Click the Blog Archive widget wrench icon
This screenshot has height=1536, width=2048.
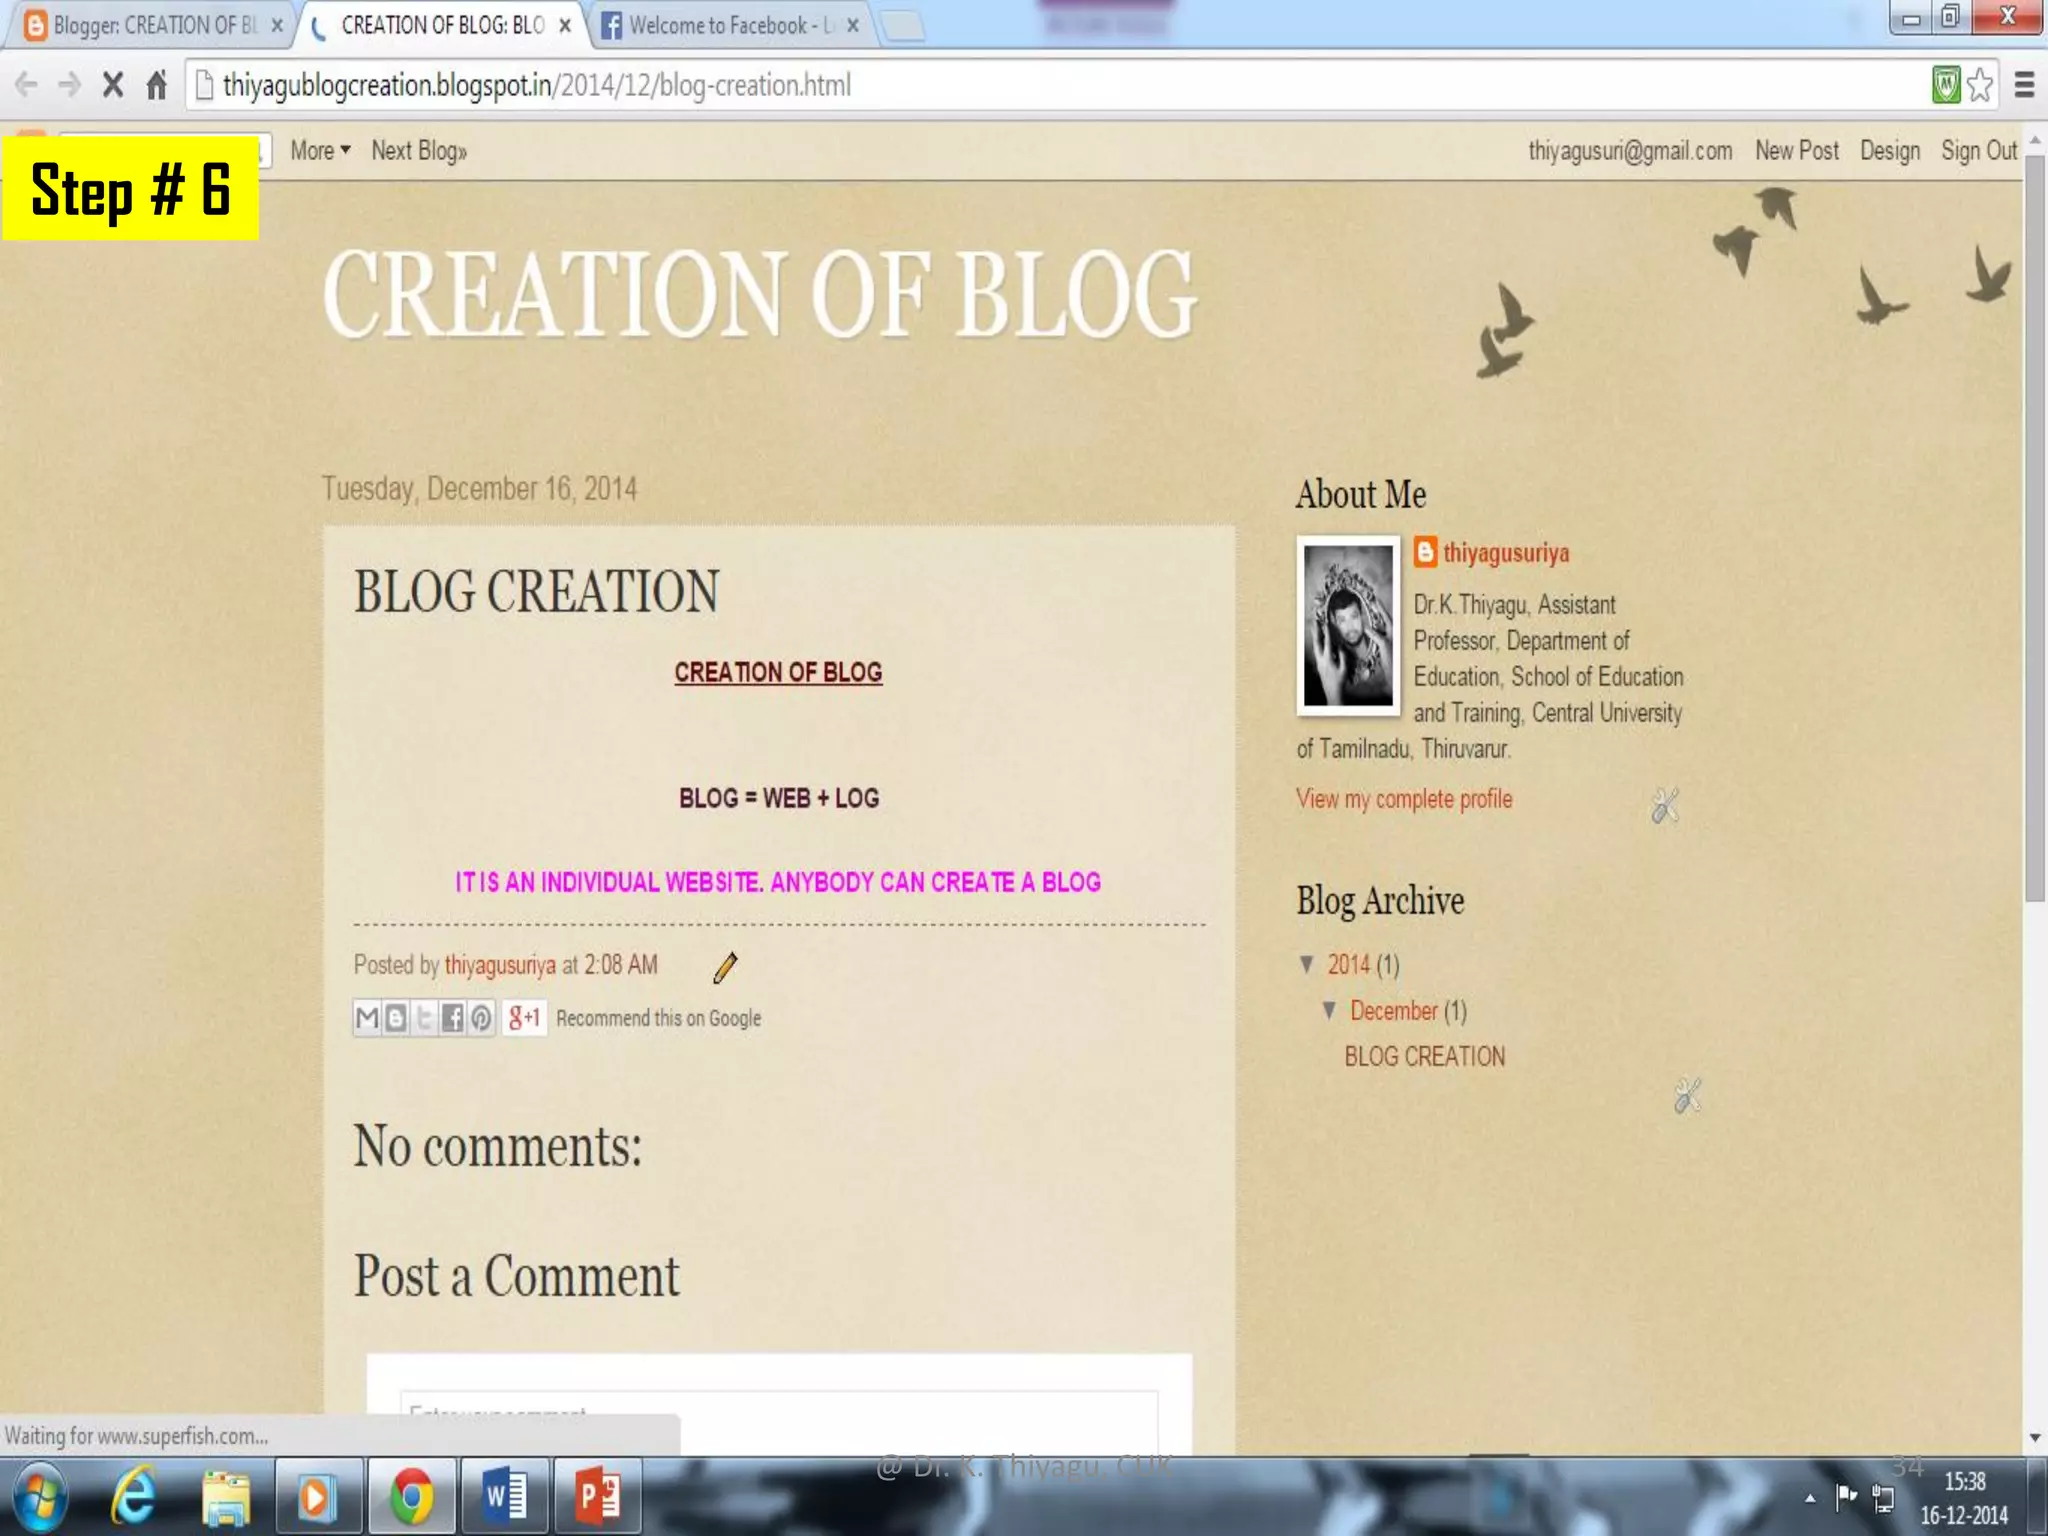[x=1687, y=1096]
